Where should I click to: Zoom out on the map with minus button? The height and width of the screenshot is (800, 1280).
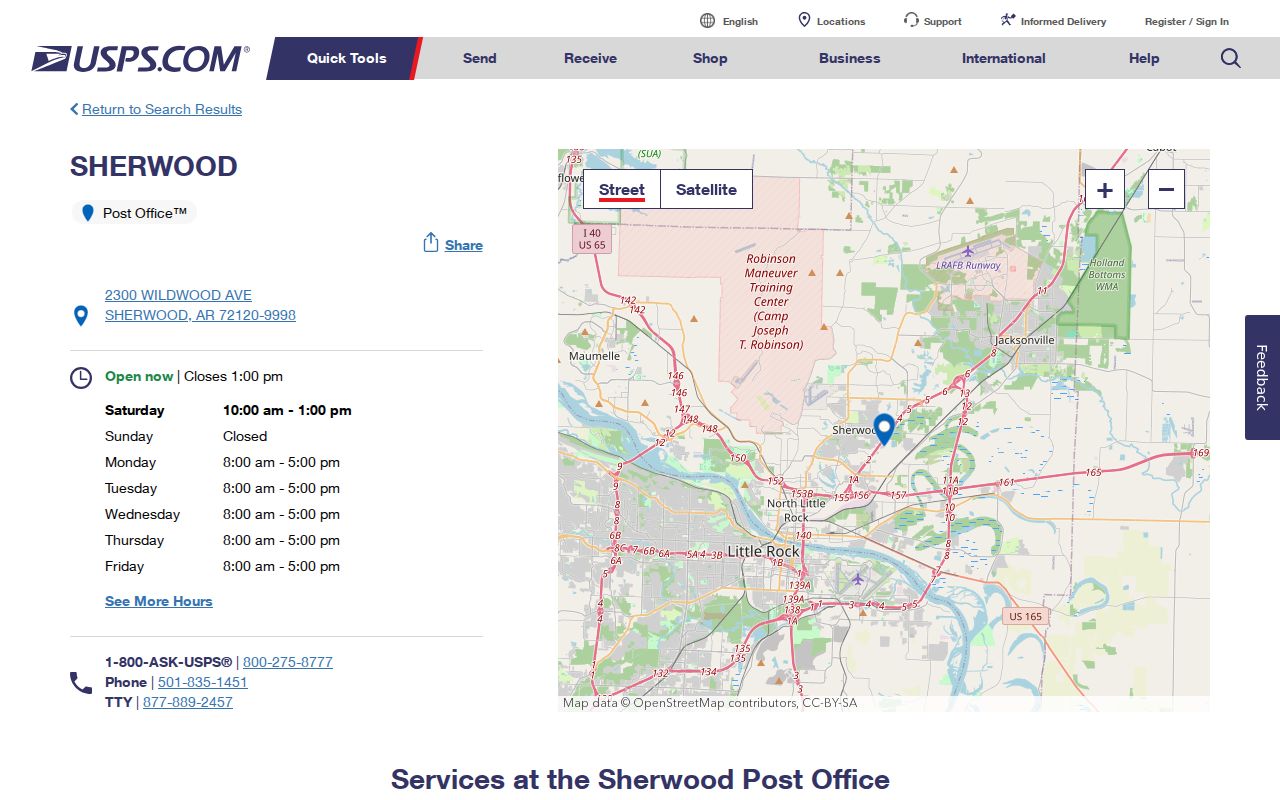coord(1166,189)
